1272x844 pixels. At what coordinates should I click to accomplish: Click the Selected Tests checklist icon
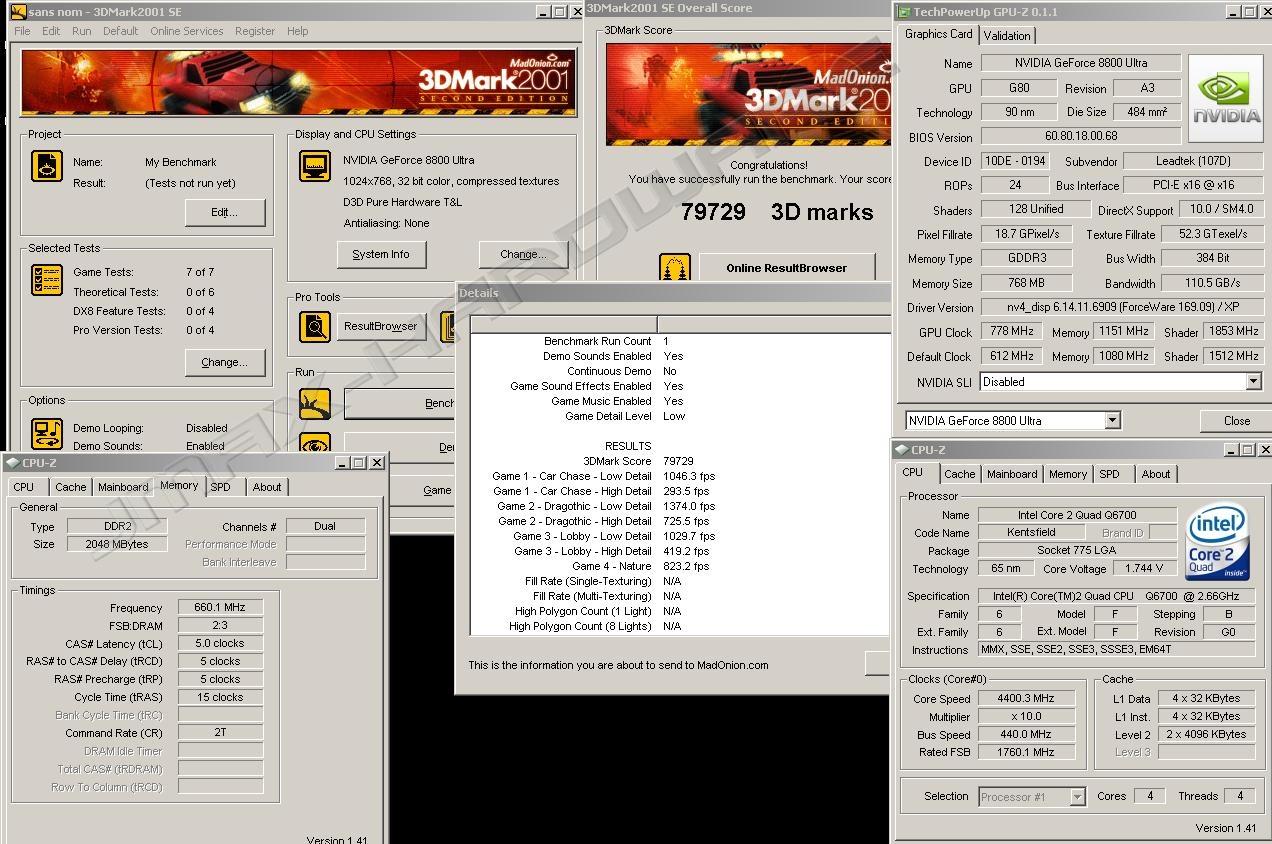tap(47, 280)
